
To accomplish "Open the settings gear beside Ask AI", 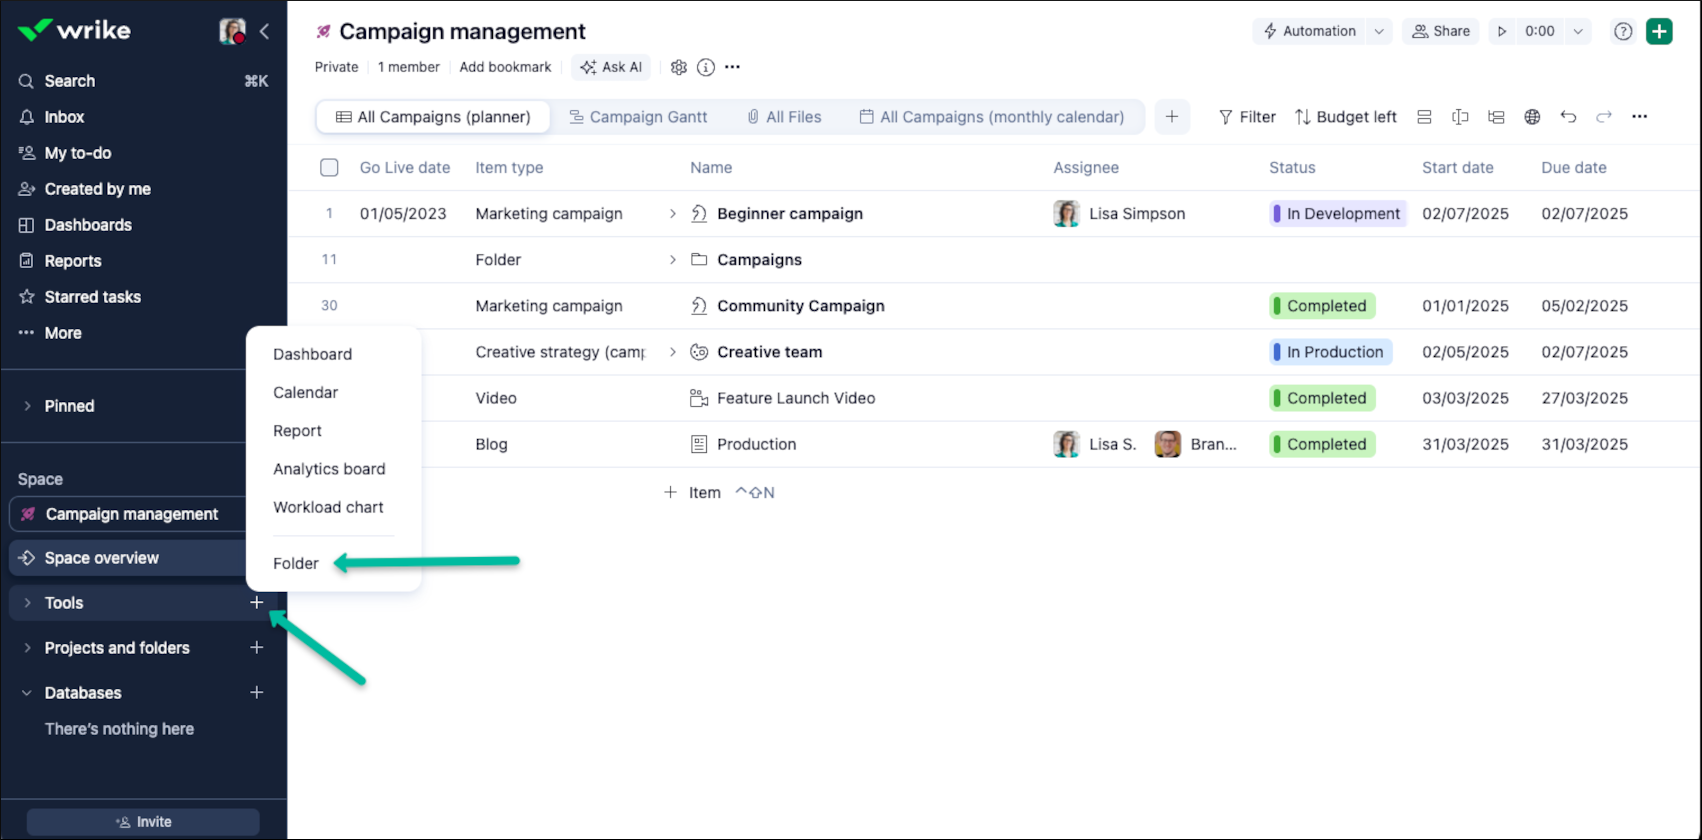I will [679, 67].
